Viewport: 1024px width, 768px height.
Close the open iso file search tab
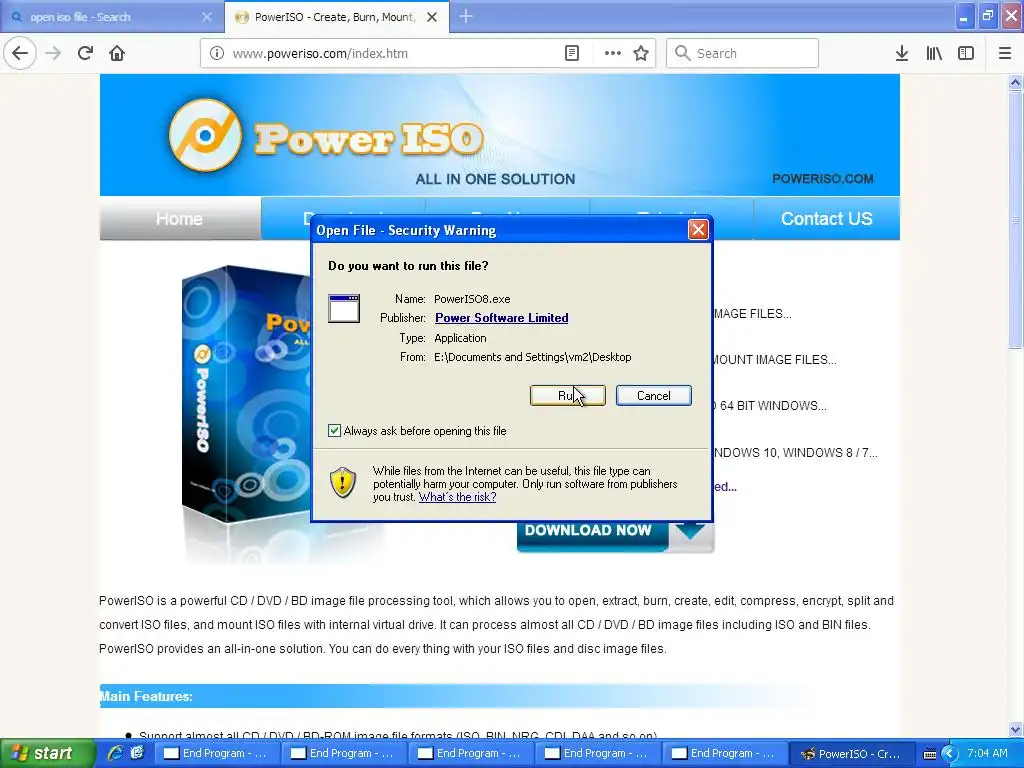tap(206, 17)
